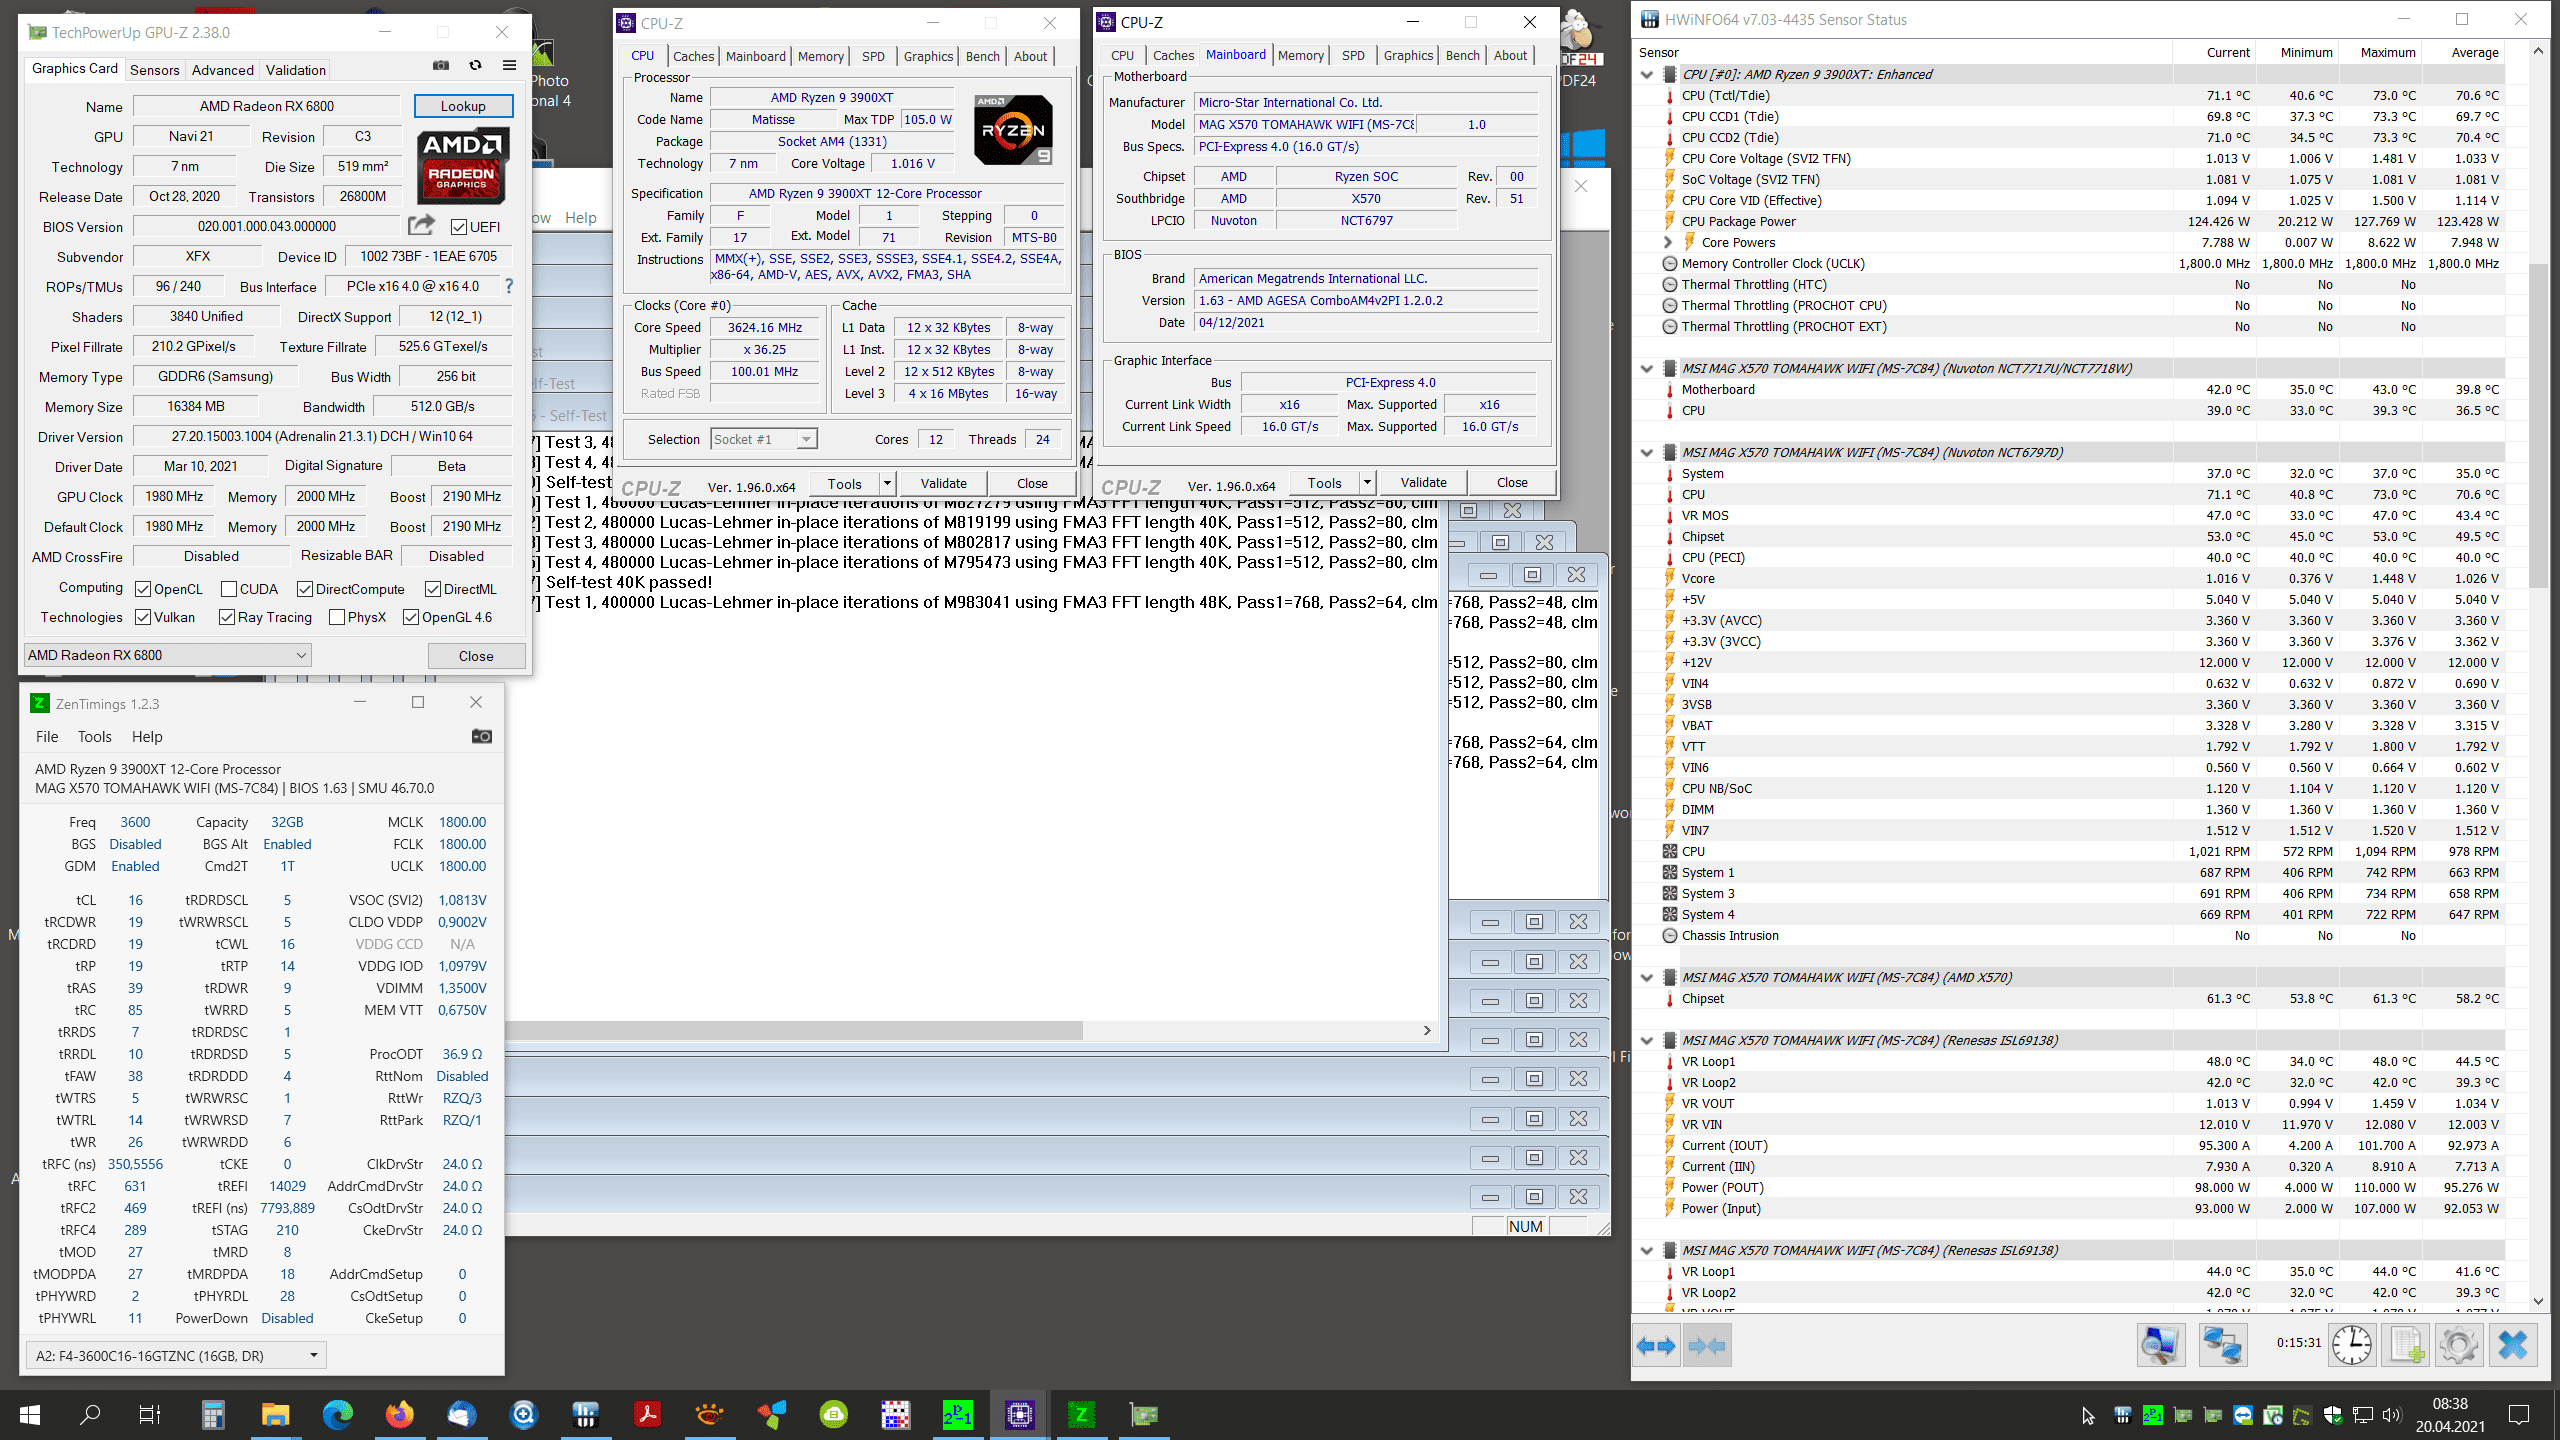Click HWiNFO network monitors icon

point(2222,1346)
